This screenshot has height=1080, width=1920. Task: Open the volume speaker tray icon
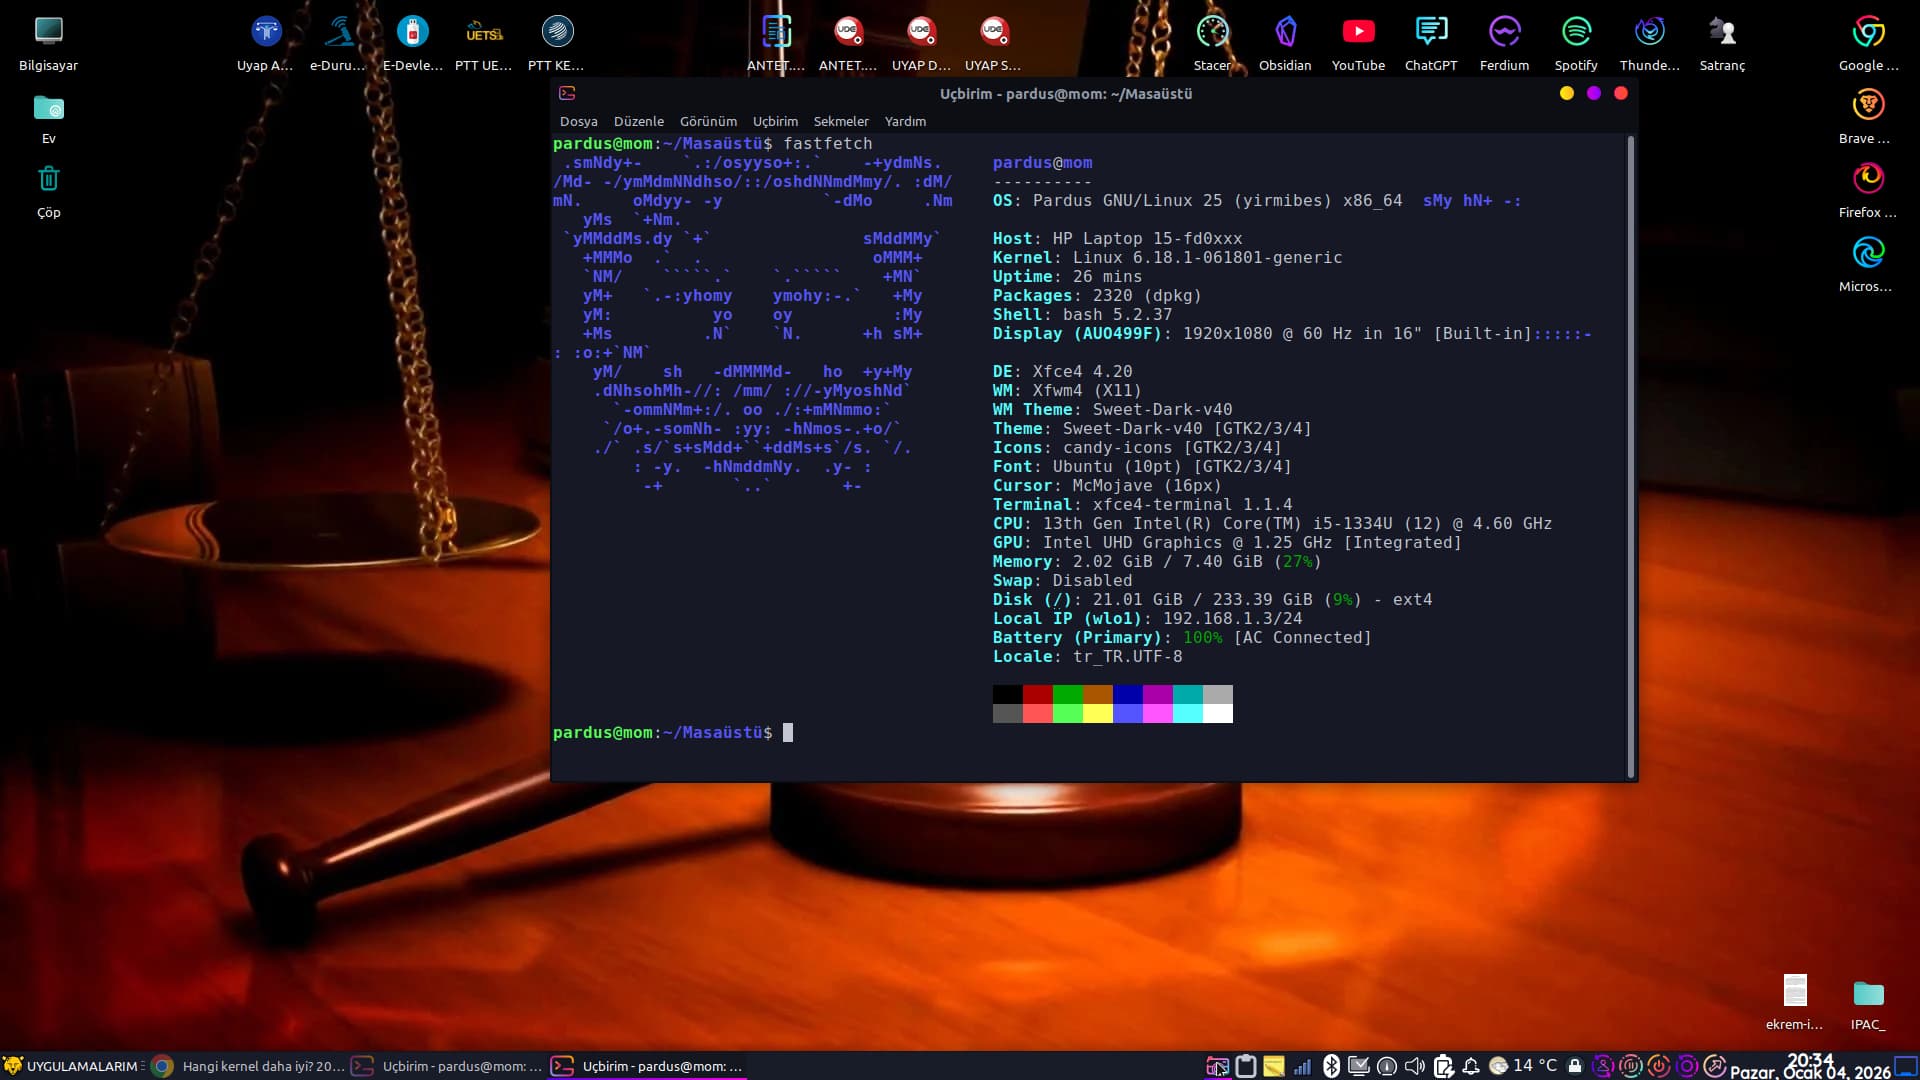1414,1066
